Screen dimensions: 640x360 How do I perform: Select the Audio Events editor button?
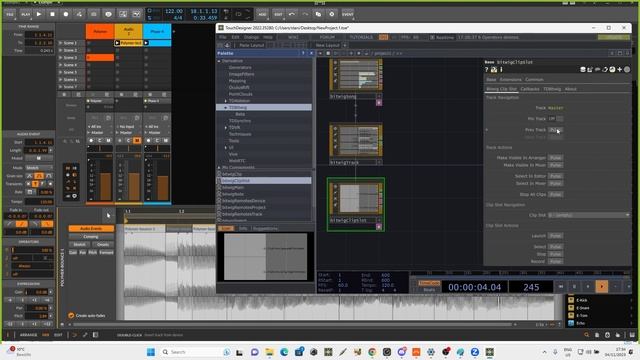[91, 229]
